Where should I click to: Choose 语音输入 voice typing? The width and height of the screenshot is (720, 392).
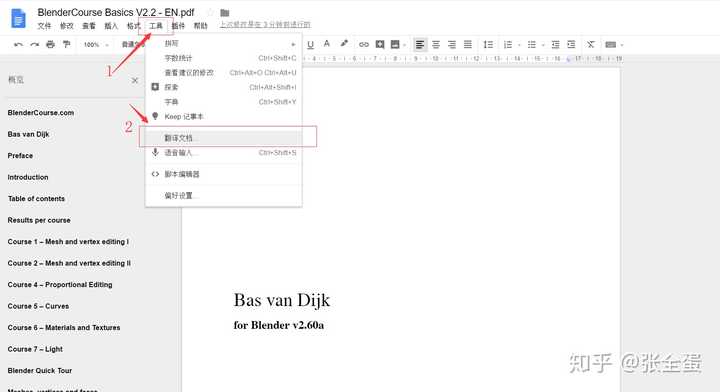tap(224, 152)
